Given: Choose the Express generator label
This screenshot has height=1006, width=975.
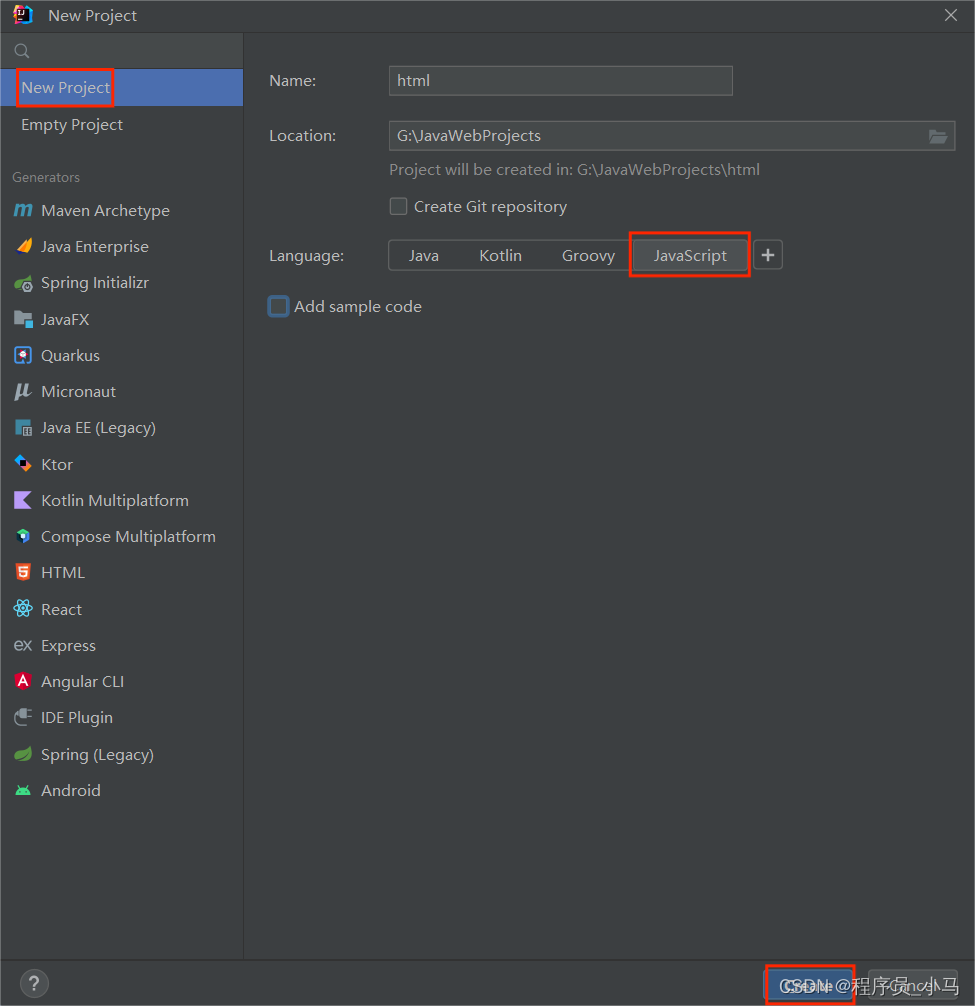Looking at the screenshot, I should pyautogui.click(x=68, y=645).
